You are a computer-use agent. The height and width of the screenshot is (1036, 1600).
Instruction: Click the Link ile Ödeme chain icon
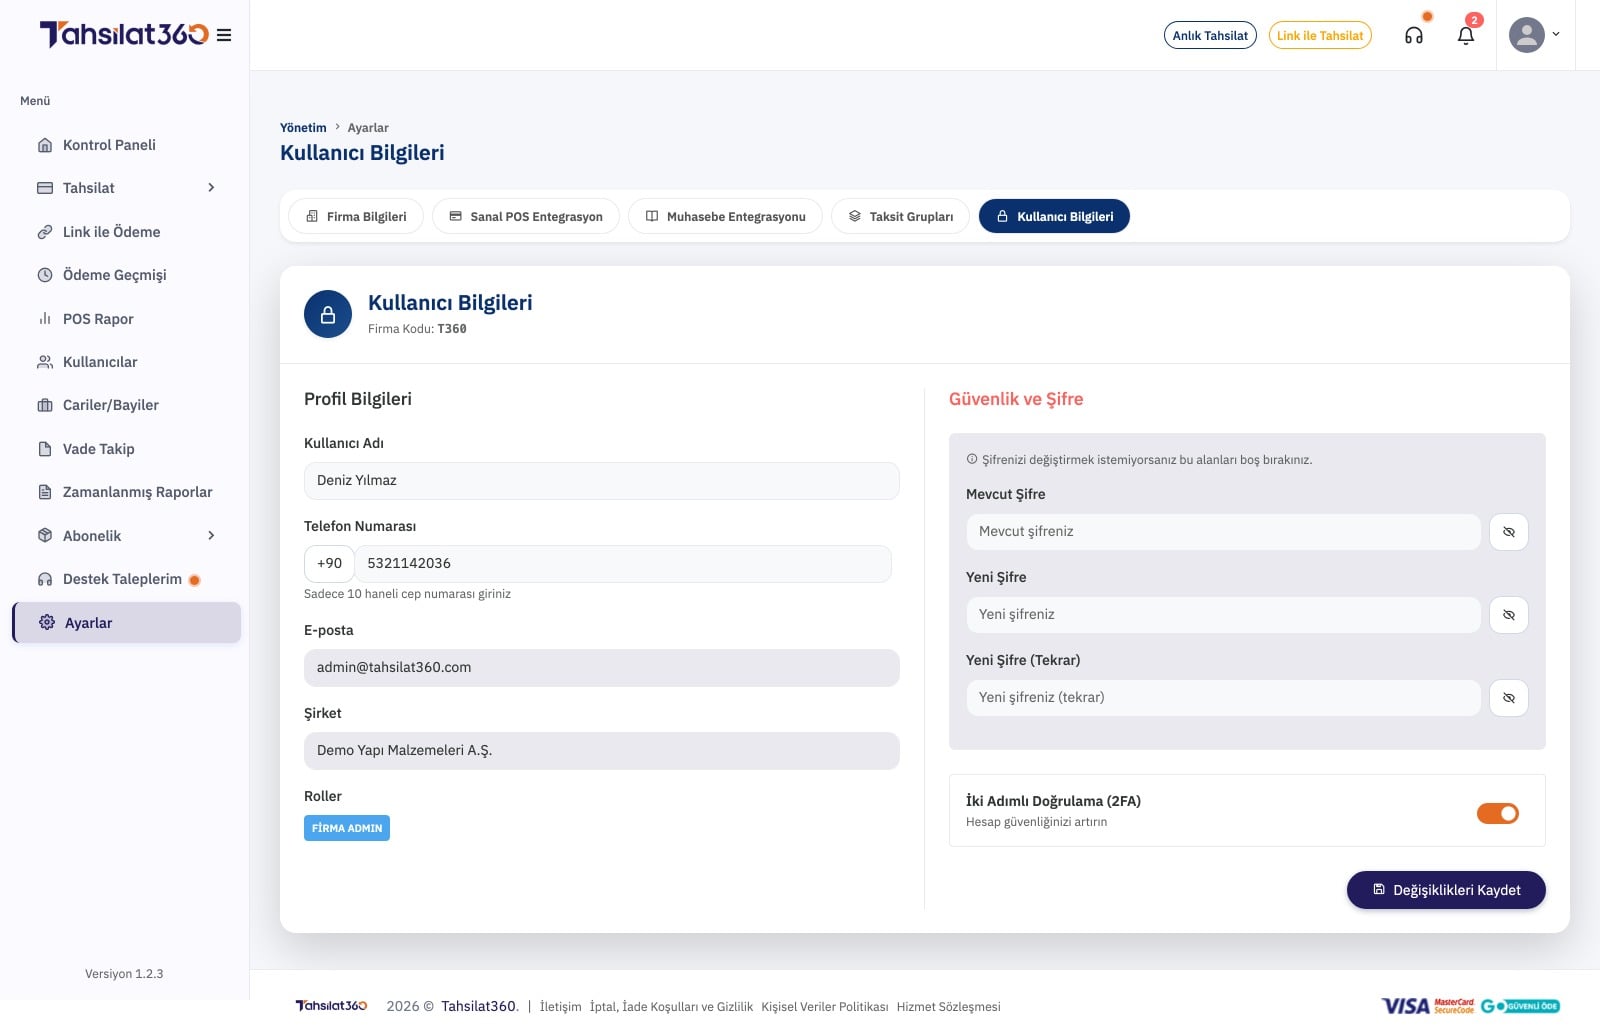pos(45,232)
